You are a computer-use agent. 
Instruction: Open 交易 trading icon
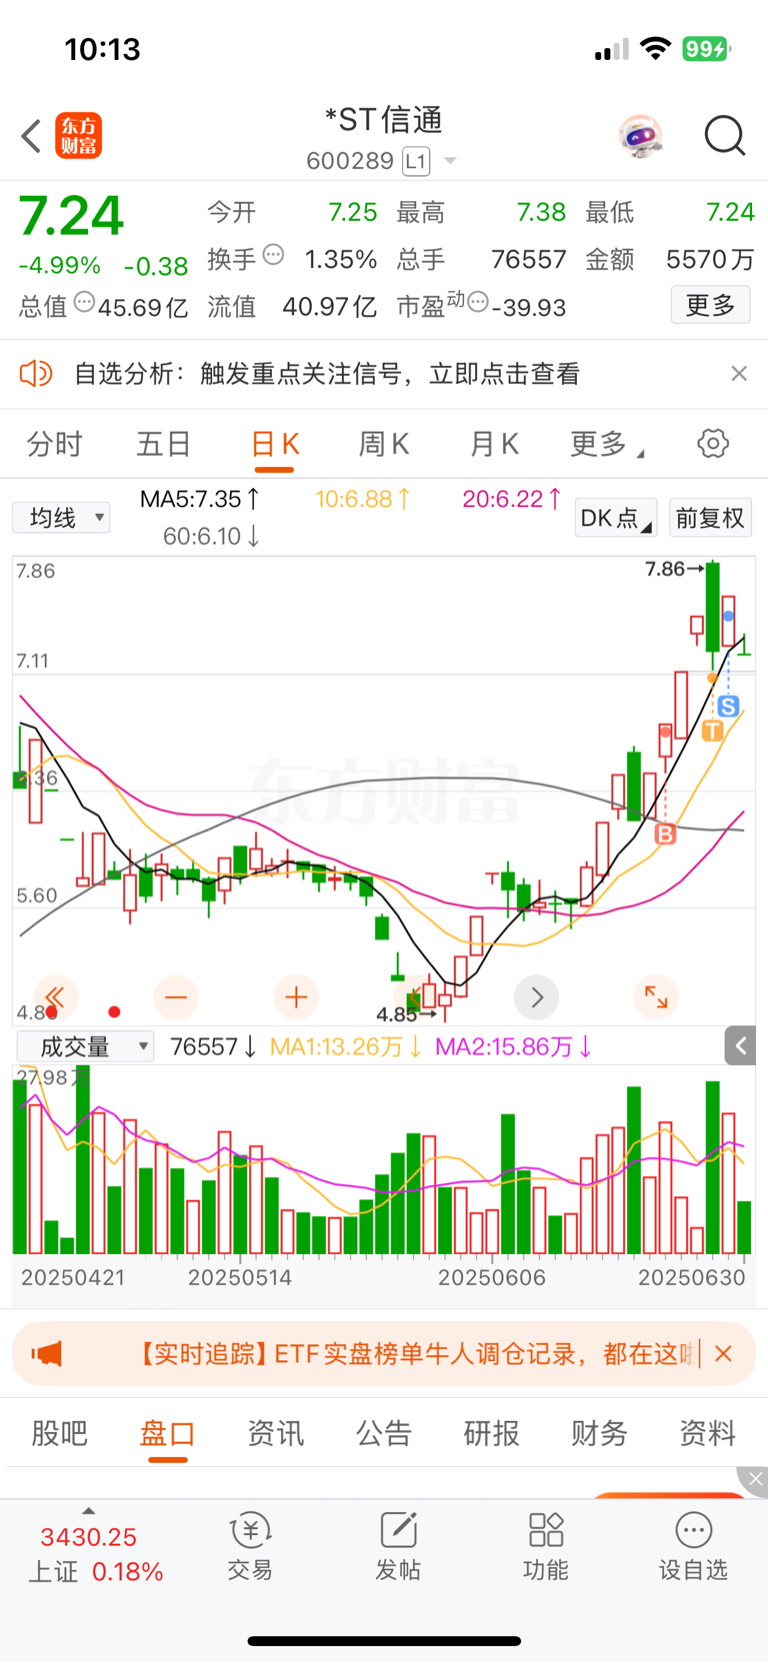tap(250, 1546)
